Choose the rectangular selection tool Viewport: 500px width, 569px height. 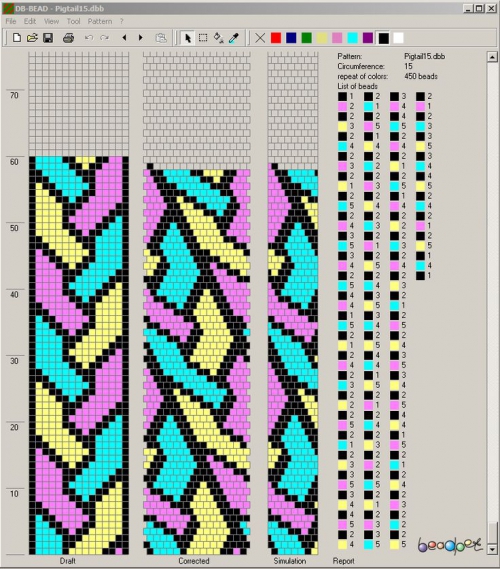[x=203, y=38]
